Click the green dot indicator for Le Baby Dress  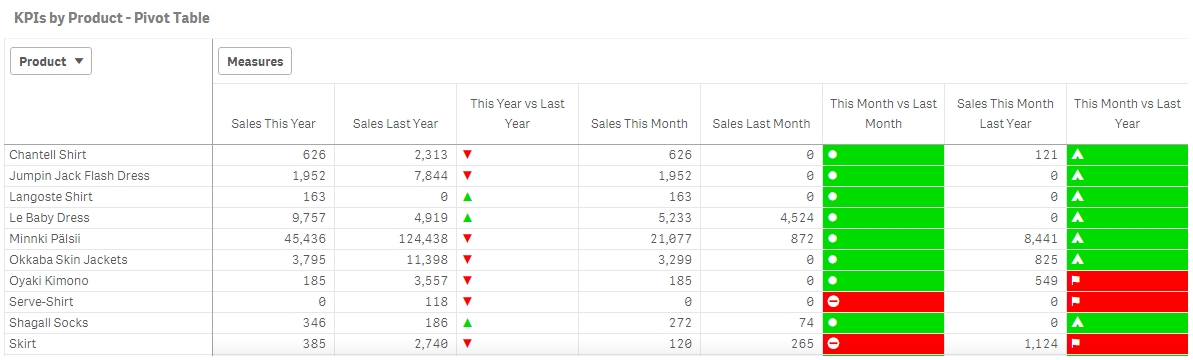point(833,218)
